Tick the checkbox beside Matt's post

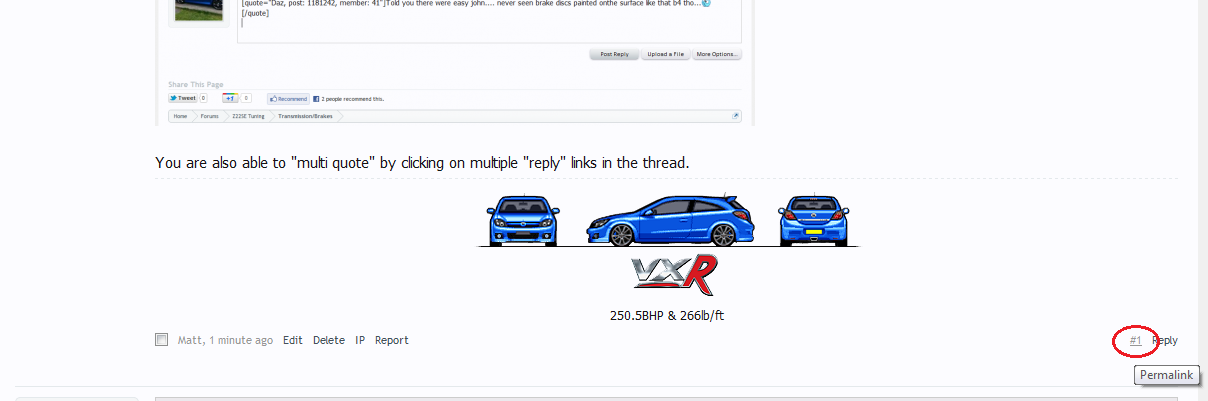(162, 340)
